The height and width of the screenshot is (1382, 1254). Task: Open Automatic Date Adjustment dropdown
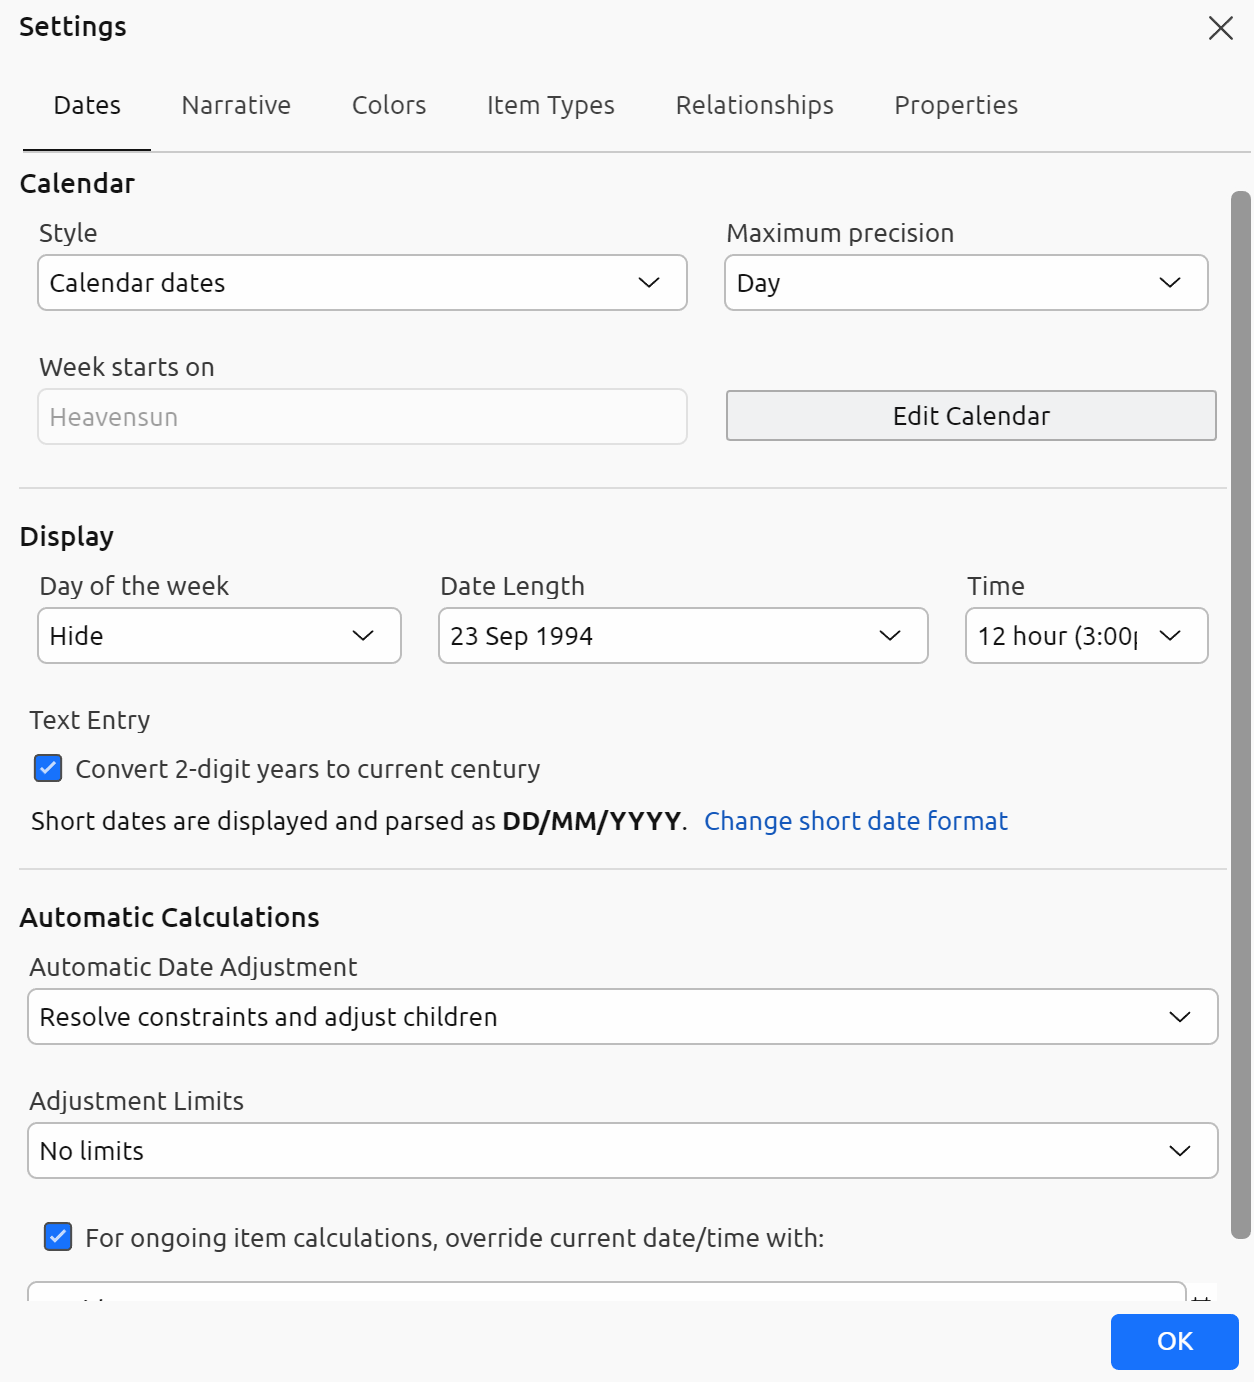click(x=622, y=1017)
